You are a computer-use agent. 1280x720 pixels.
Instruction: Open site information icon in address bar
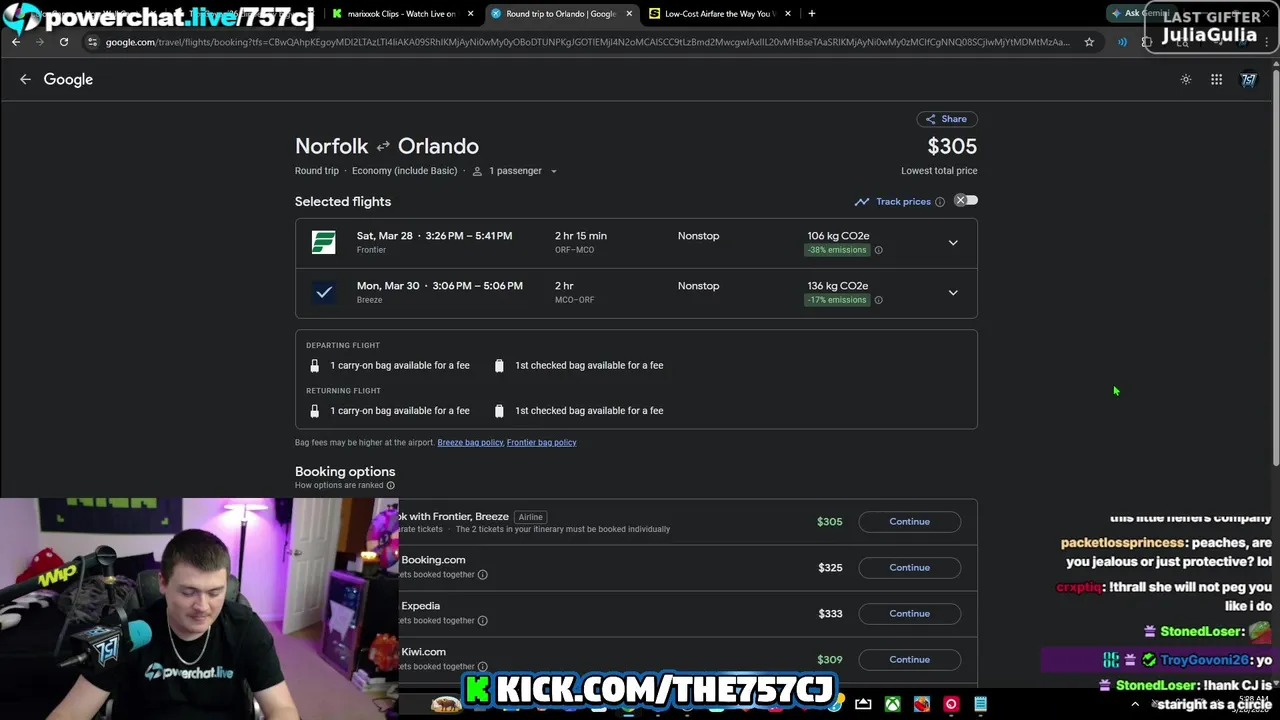click(x=92, y=42)
